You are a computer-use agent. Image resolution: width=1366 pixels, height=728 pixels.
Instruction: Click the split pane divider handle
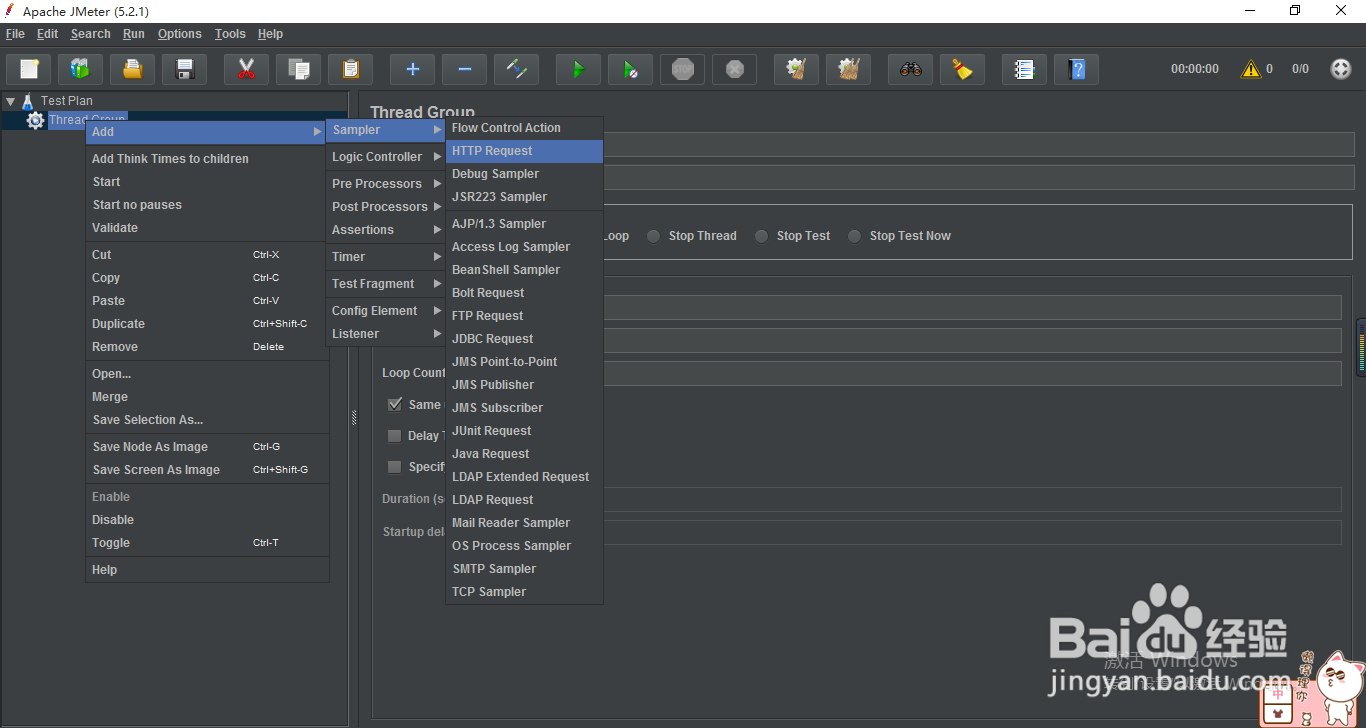[354, 418]
